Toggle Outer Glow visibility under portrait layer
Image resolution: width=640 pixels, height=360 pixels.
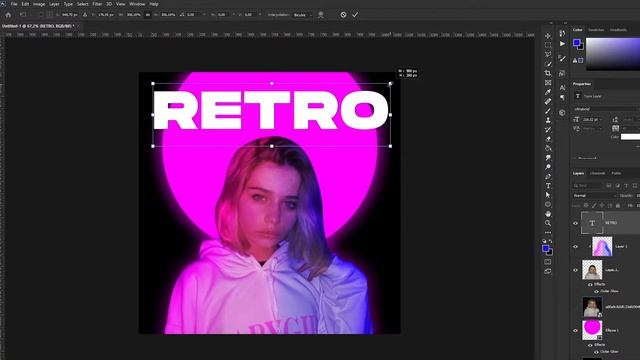coord(596,291)
